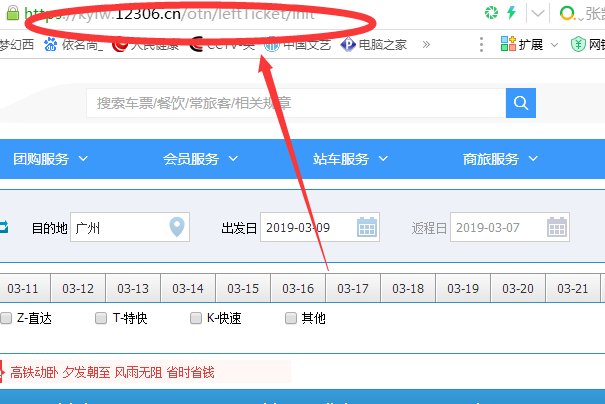Click the return date field 2019-03-07

pos(510,227)
